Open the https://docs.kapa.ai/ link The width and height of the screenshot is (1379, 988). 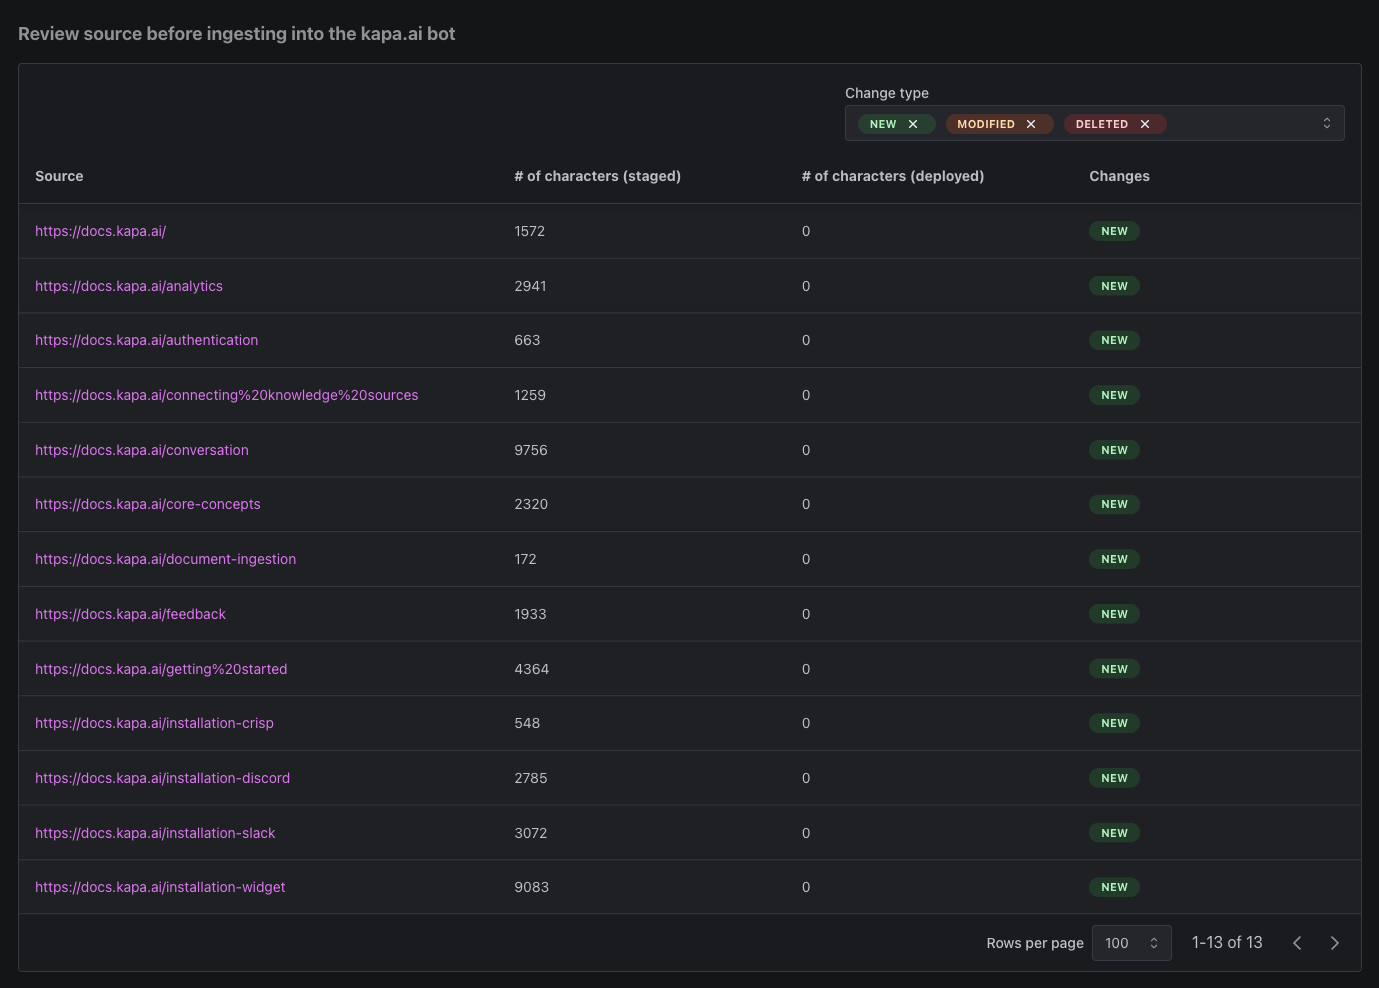tap(100, 231)
